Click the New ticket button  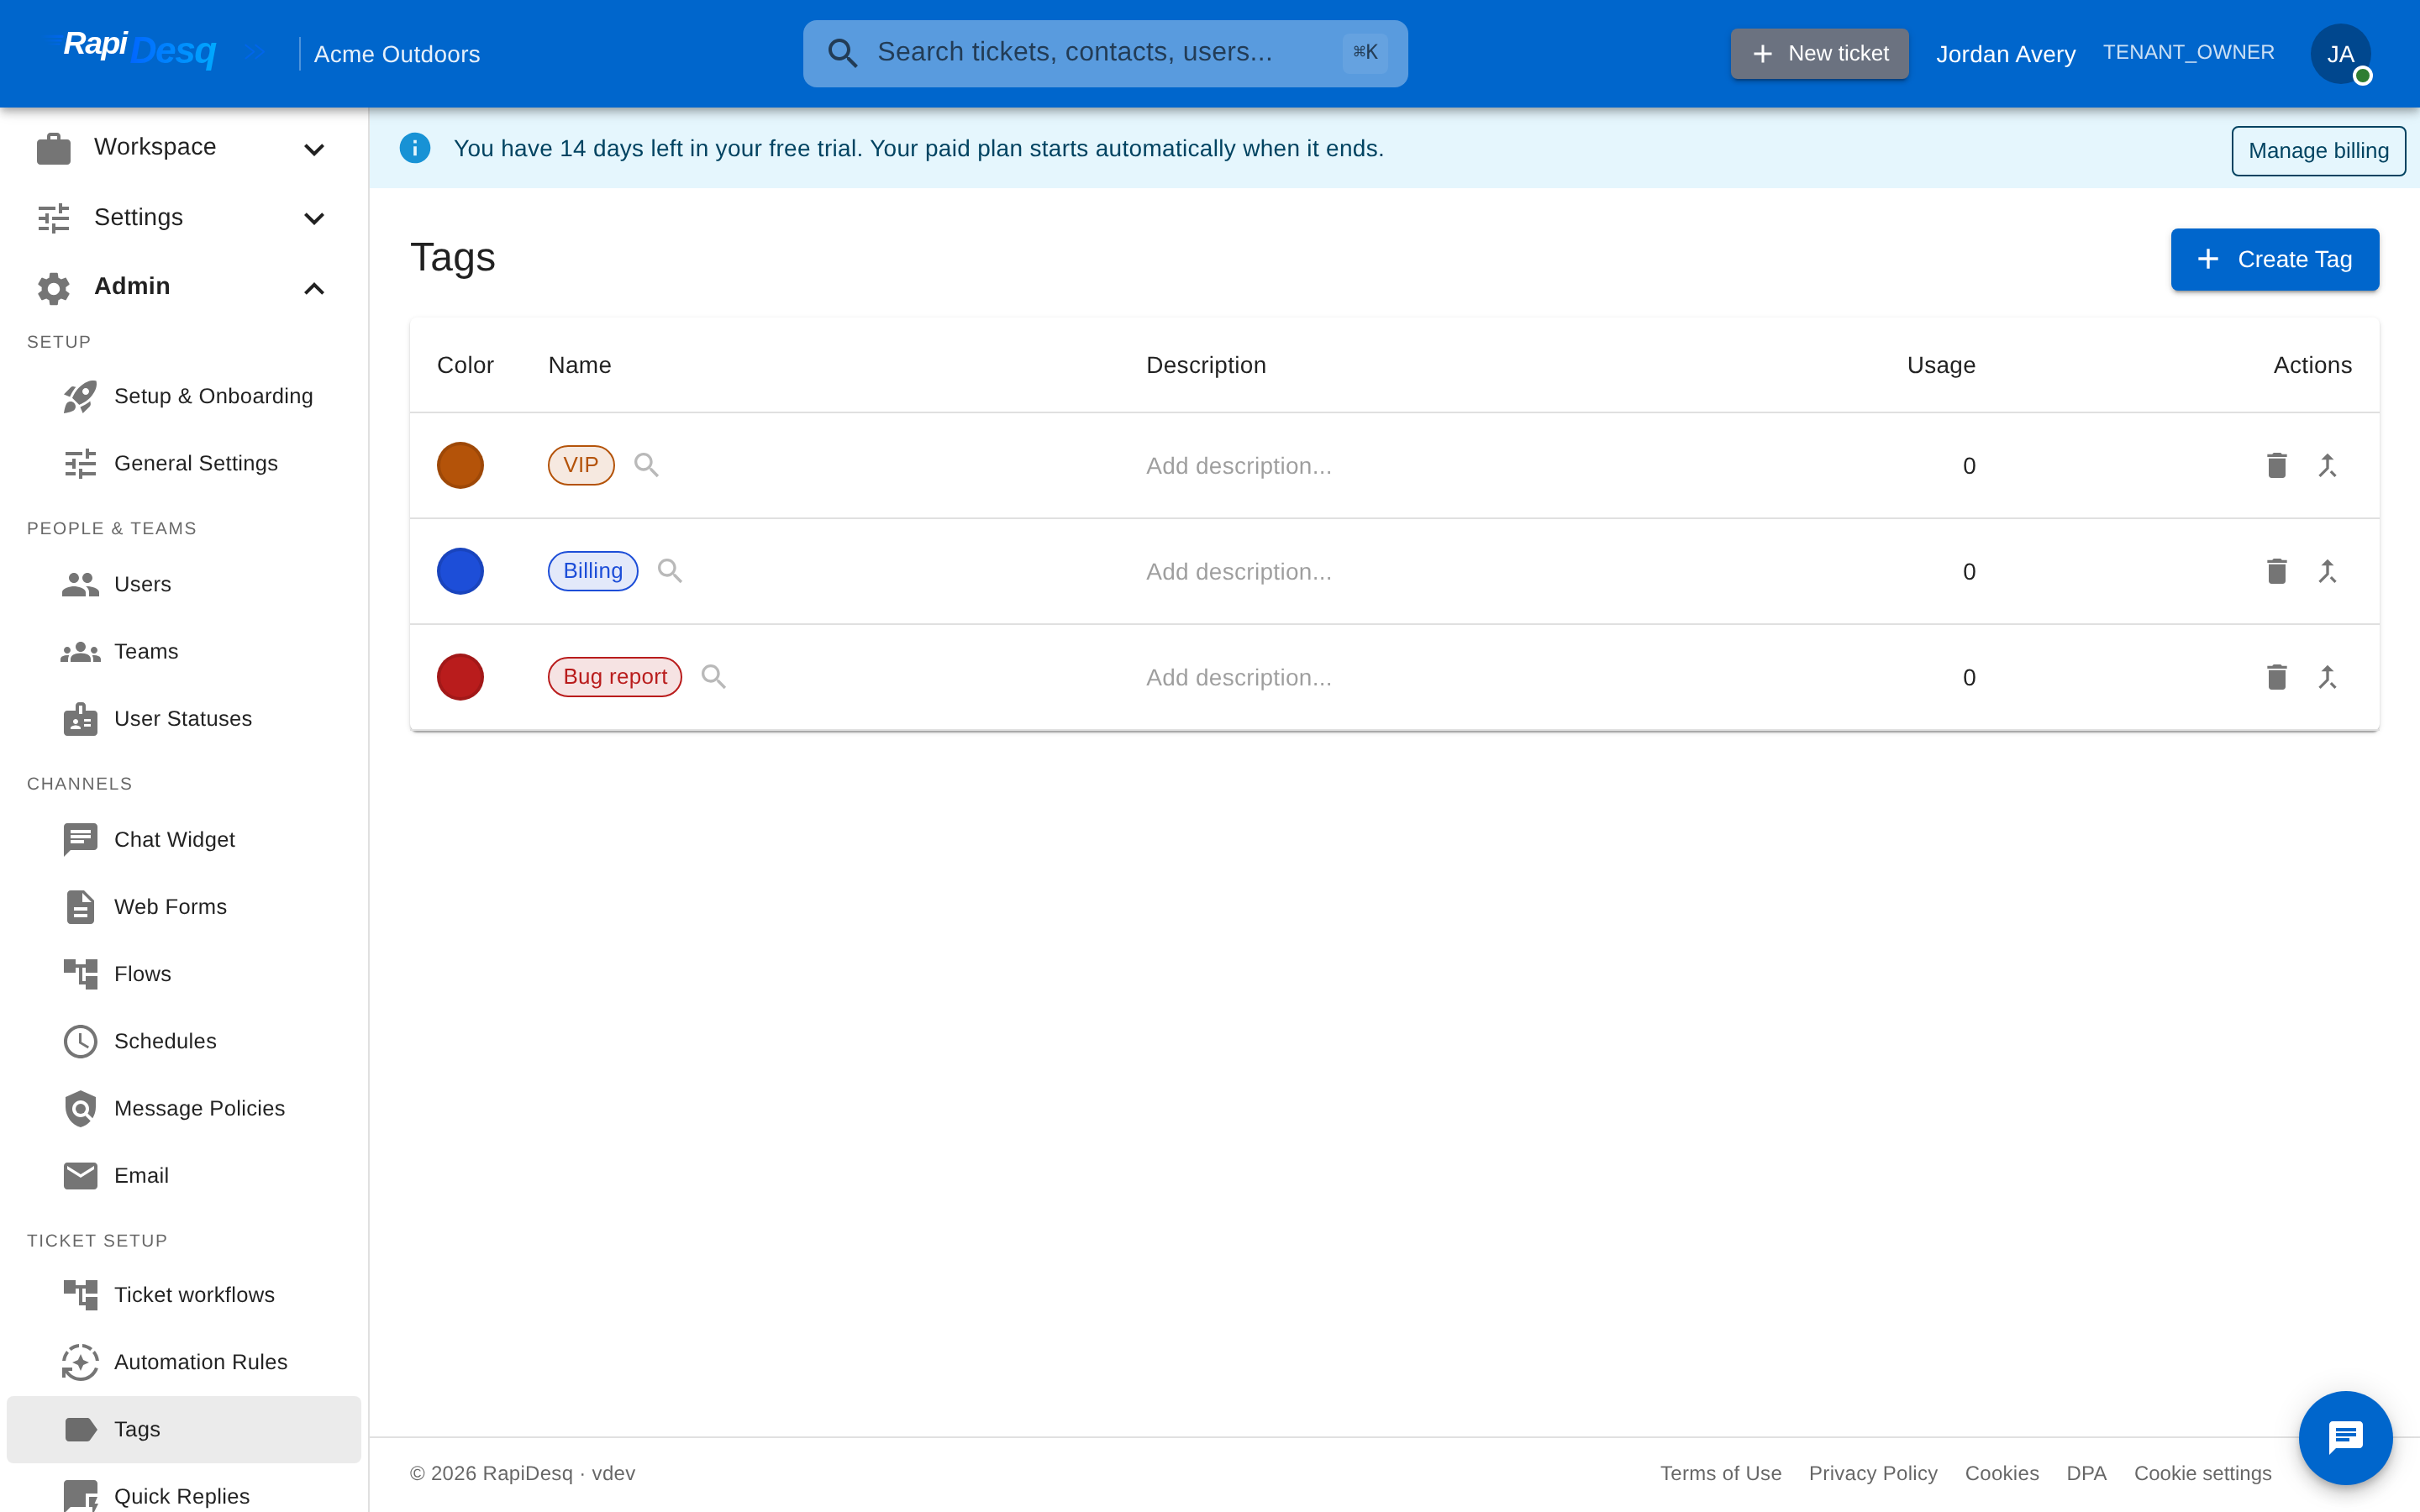coord(1819,53)
